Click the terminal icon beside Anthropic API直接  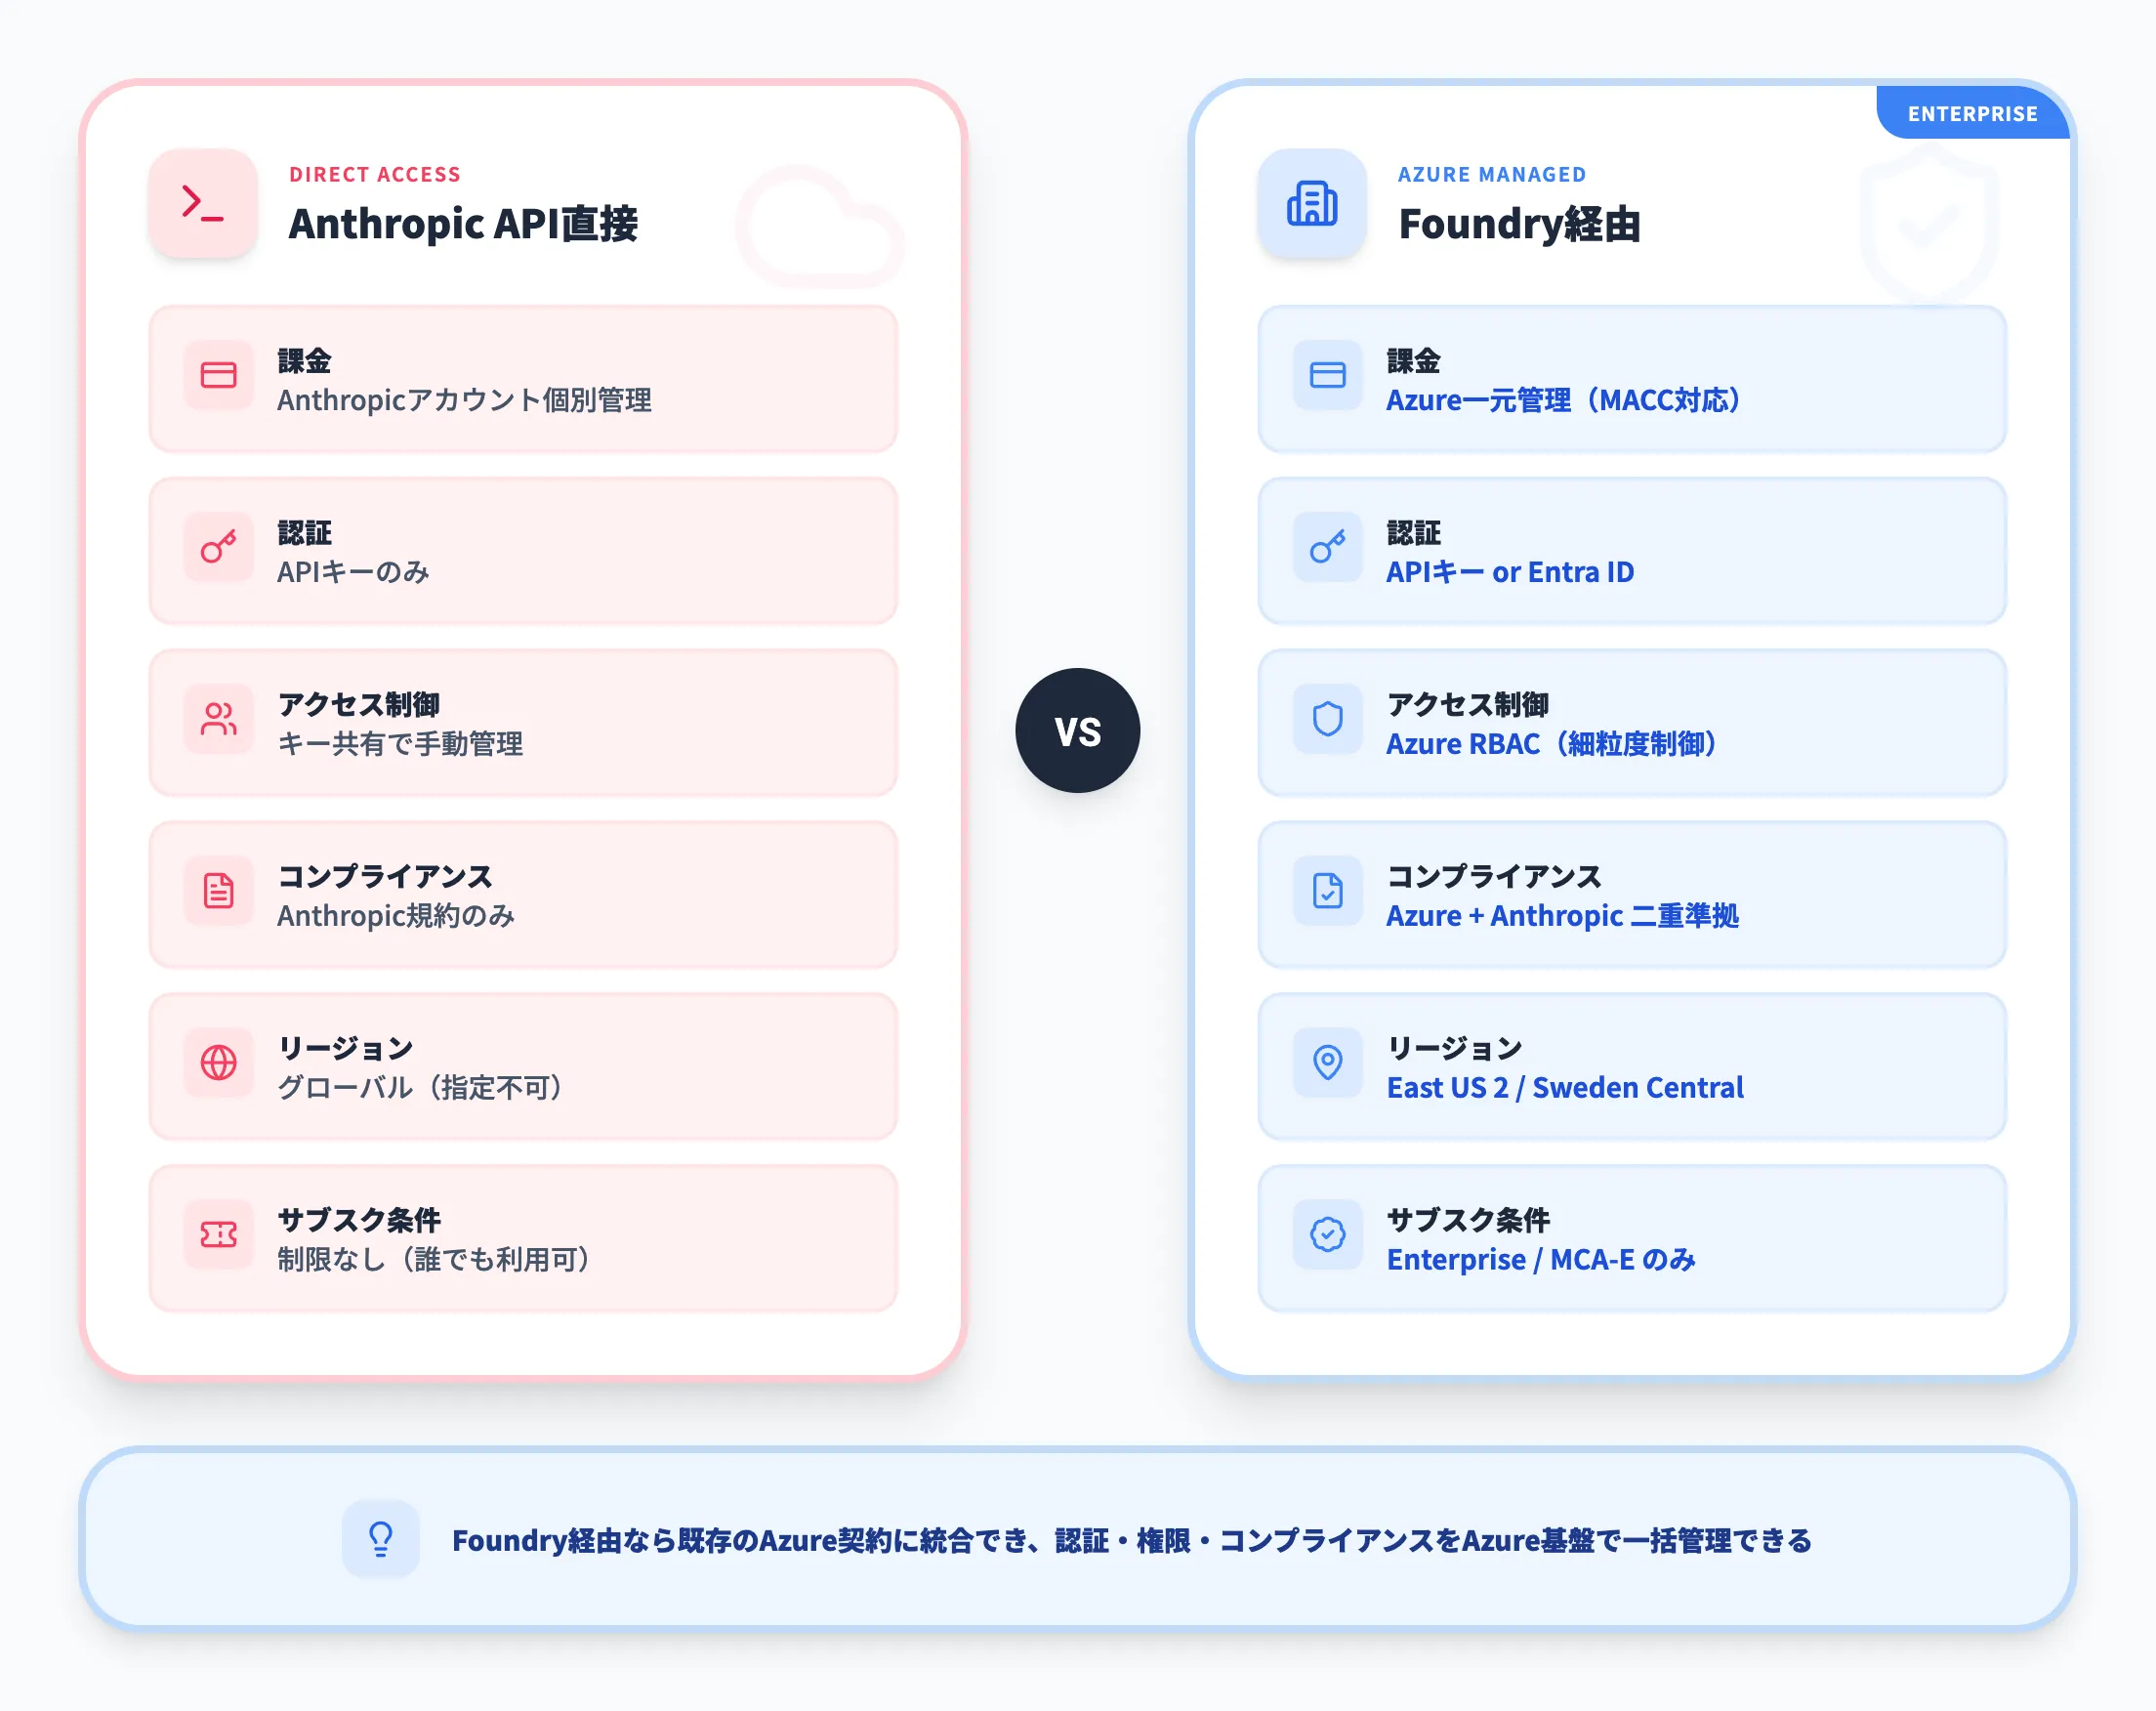tap(203, 204)
